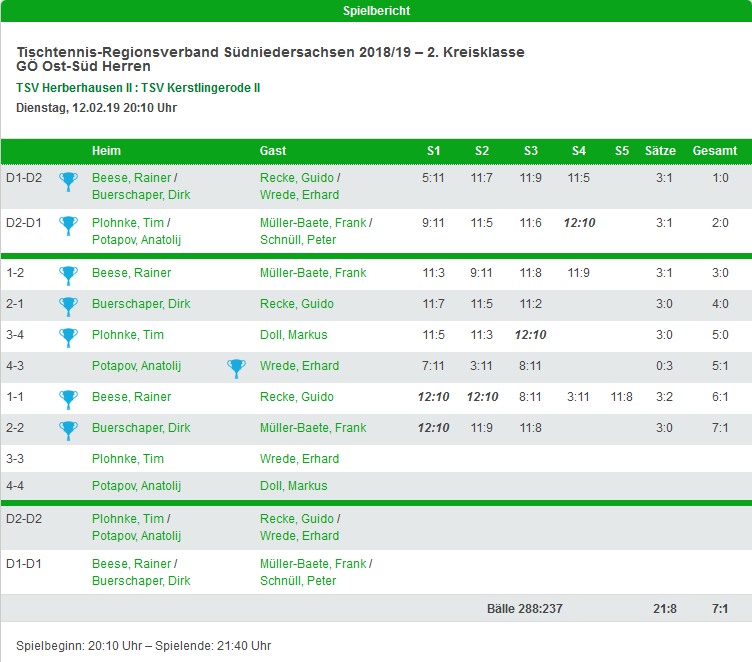Click the Gast column header
The width and height of the screenshot is (752, 662).
coord(273,151)
